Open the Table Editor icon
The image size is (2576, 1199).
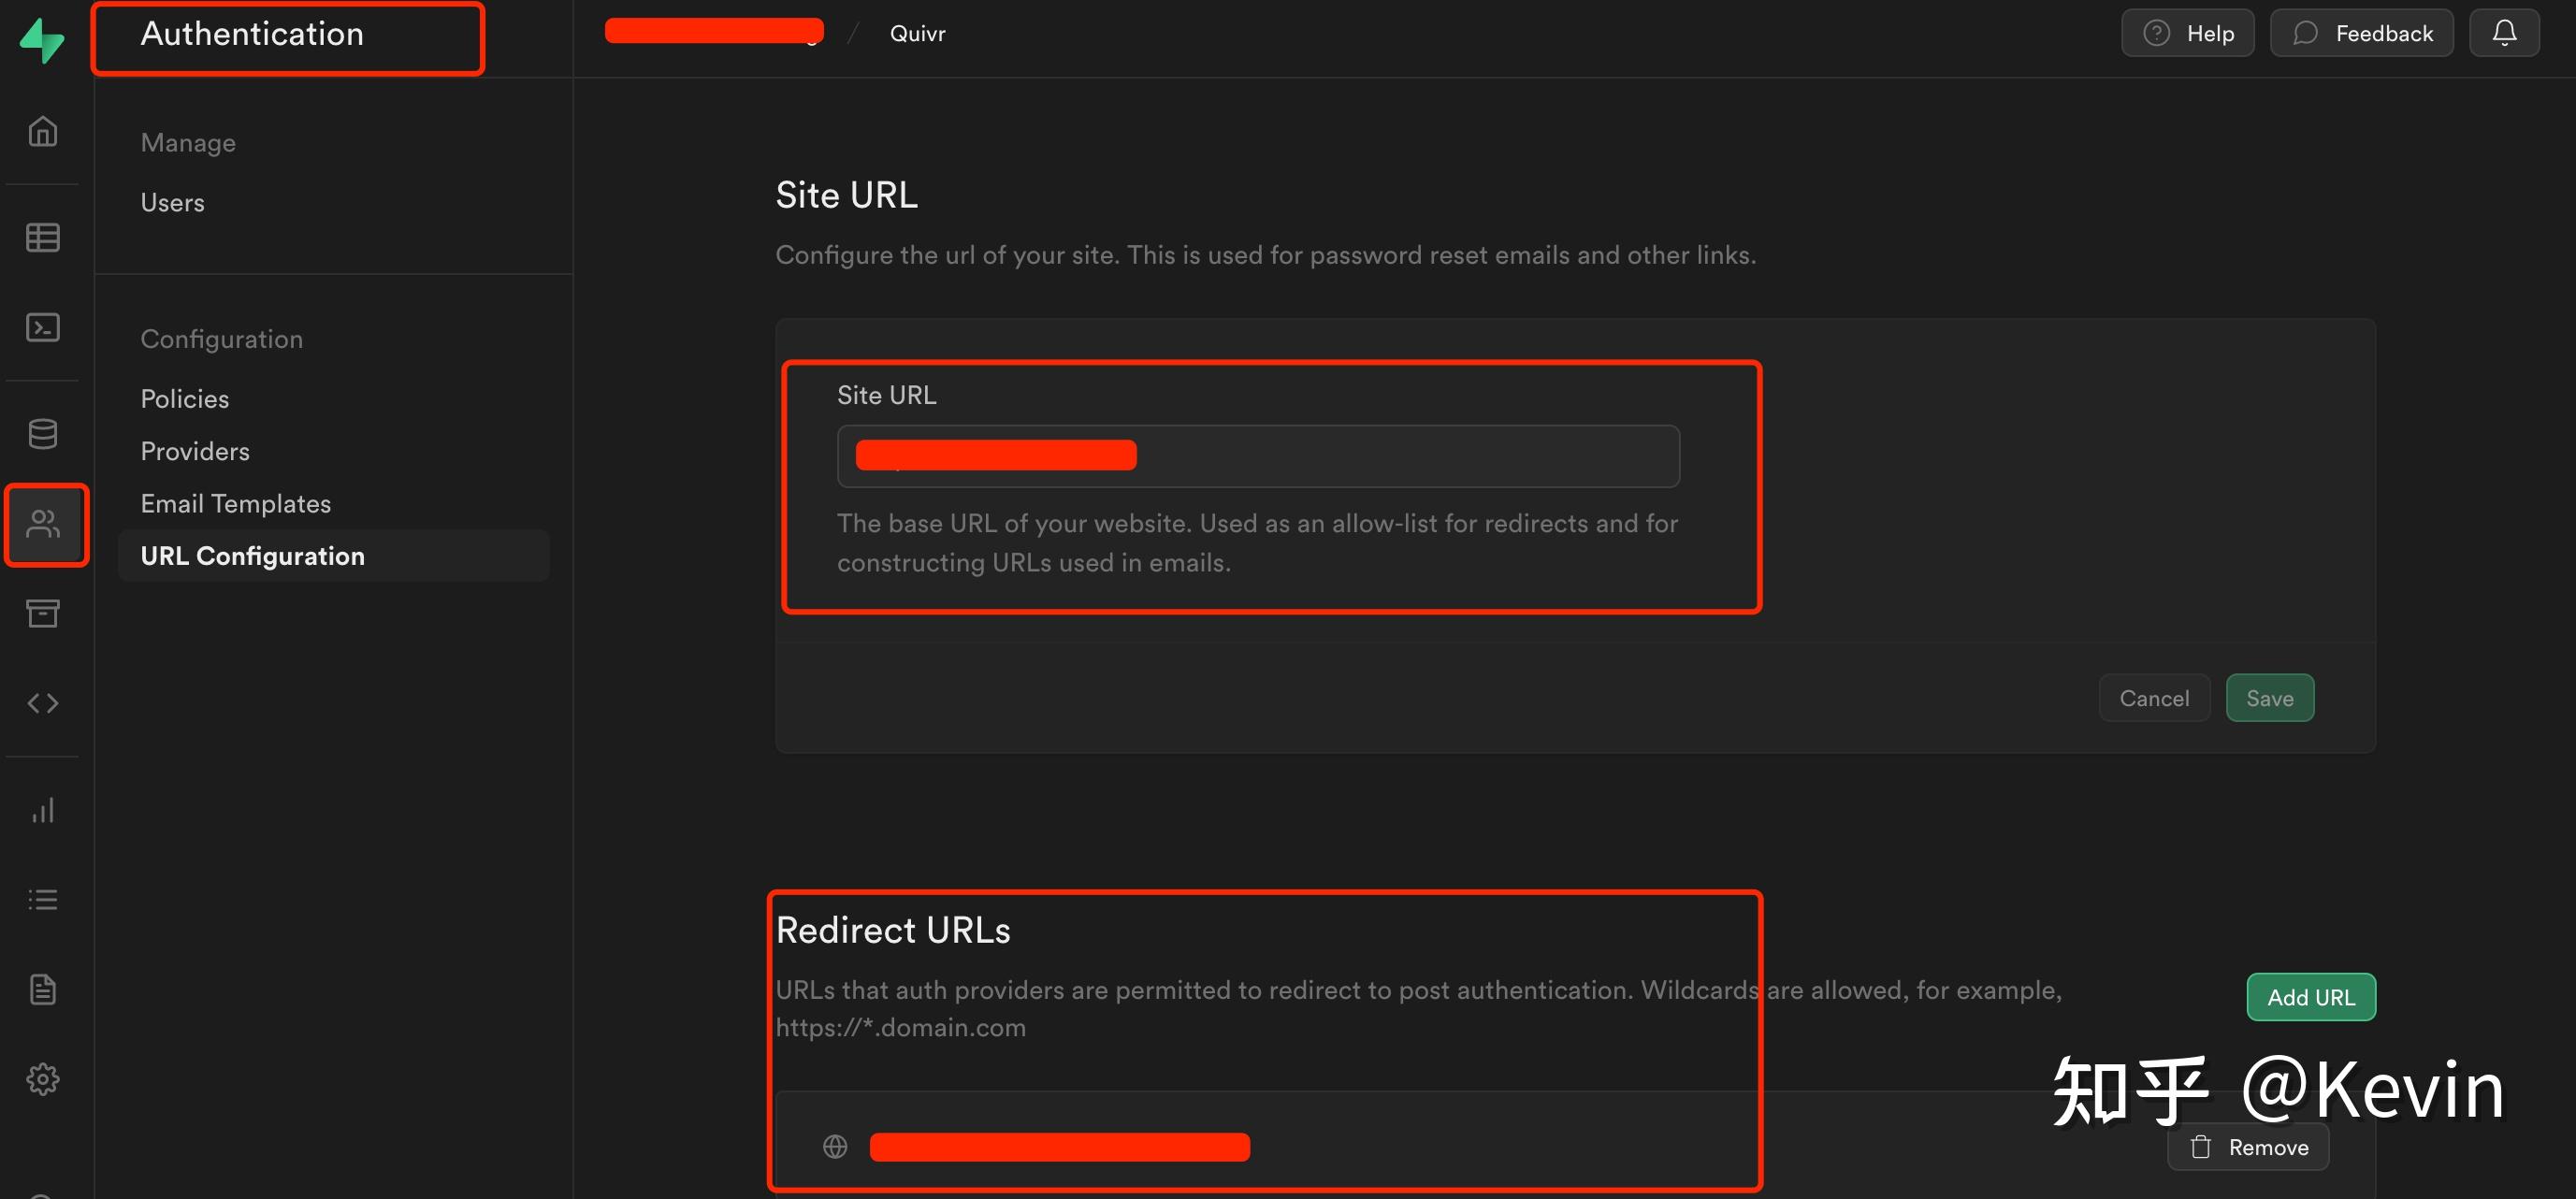click(x=42, y=237)
